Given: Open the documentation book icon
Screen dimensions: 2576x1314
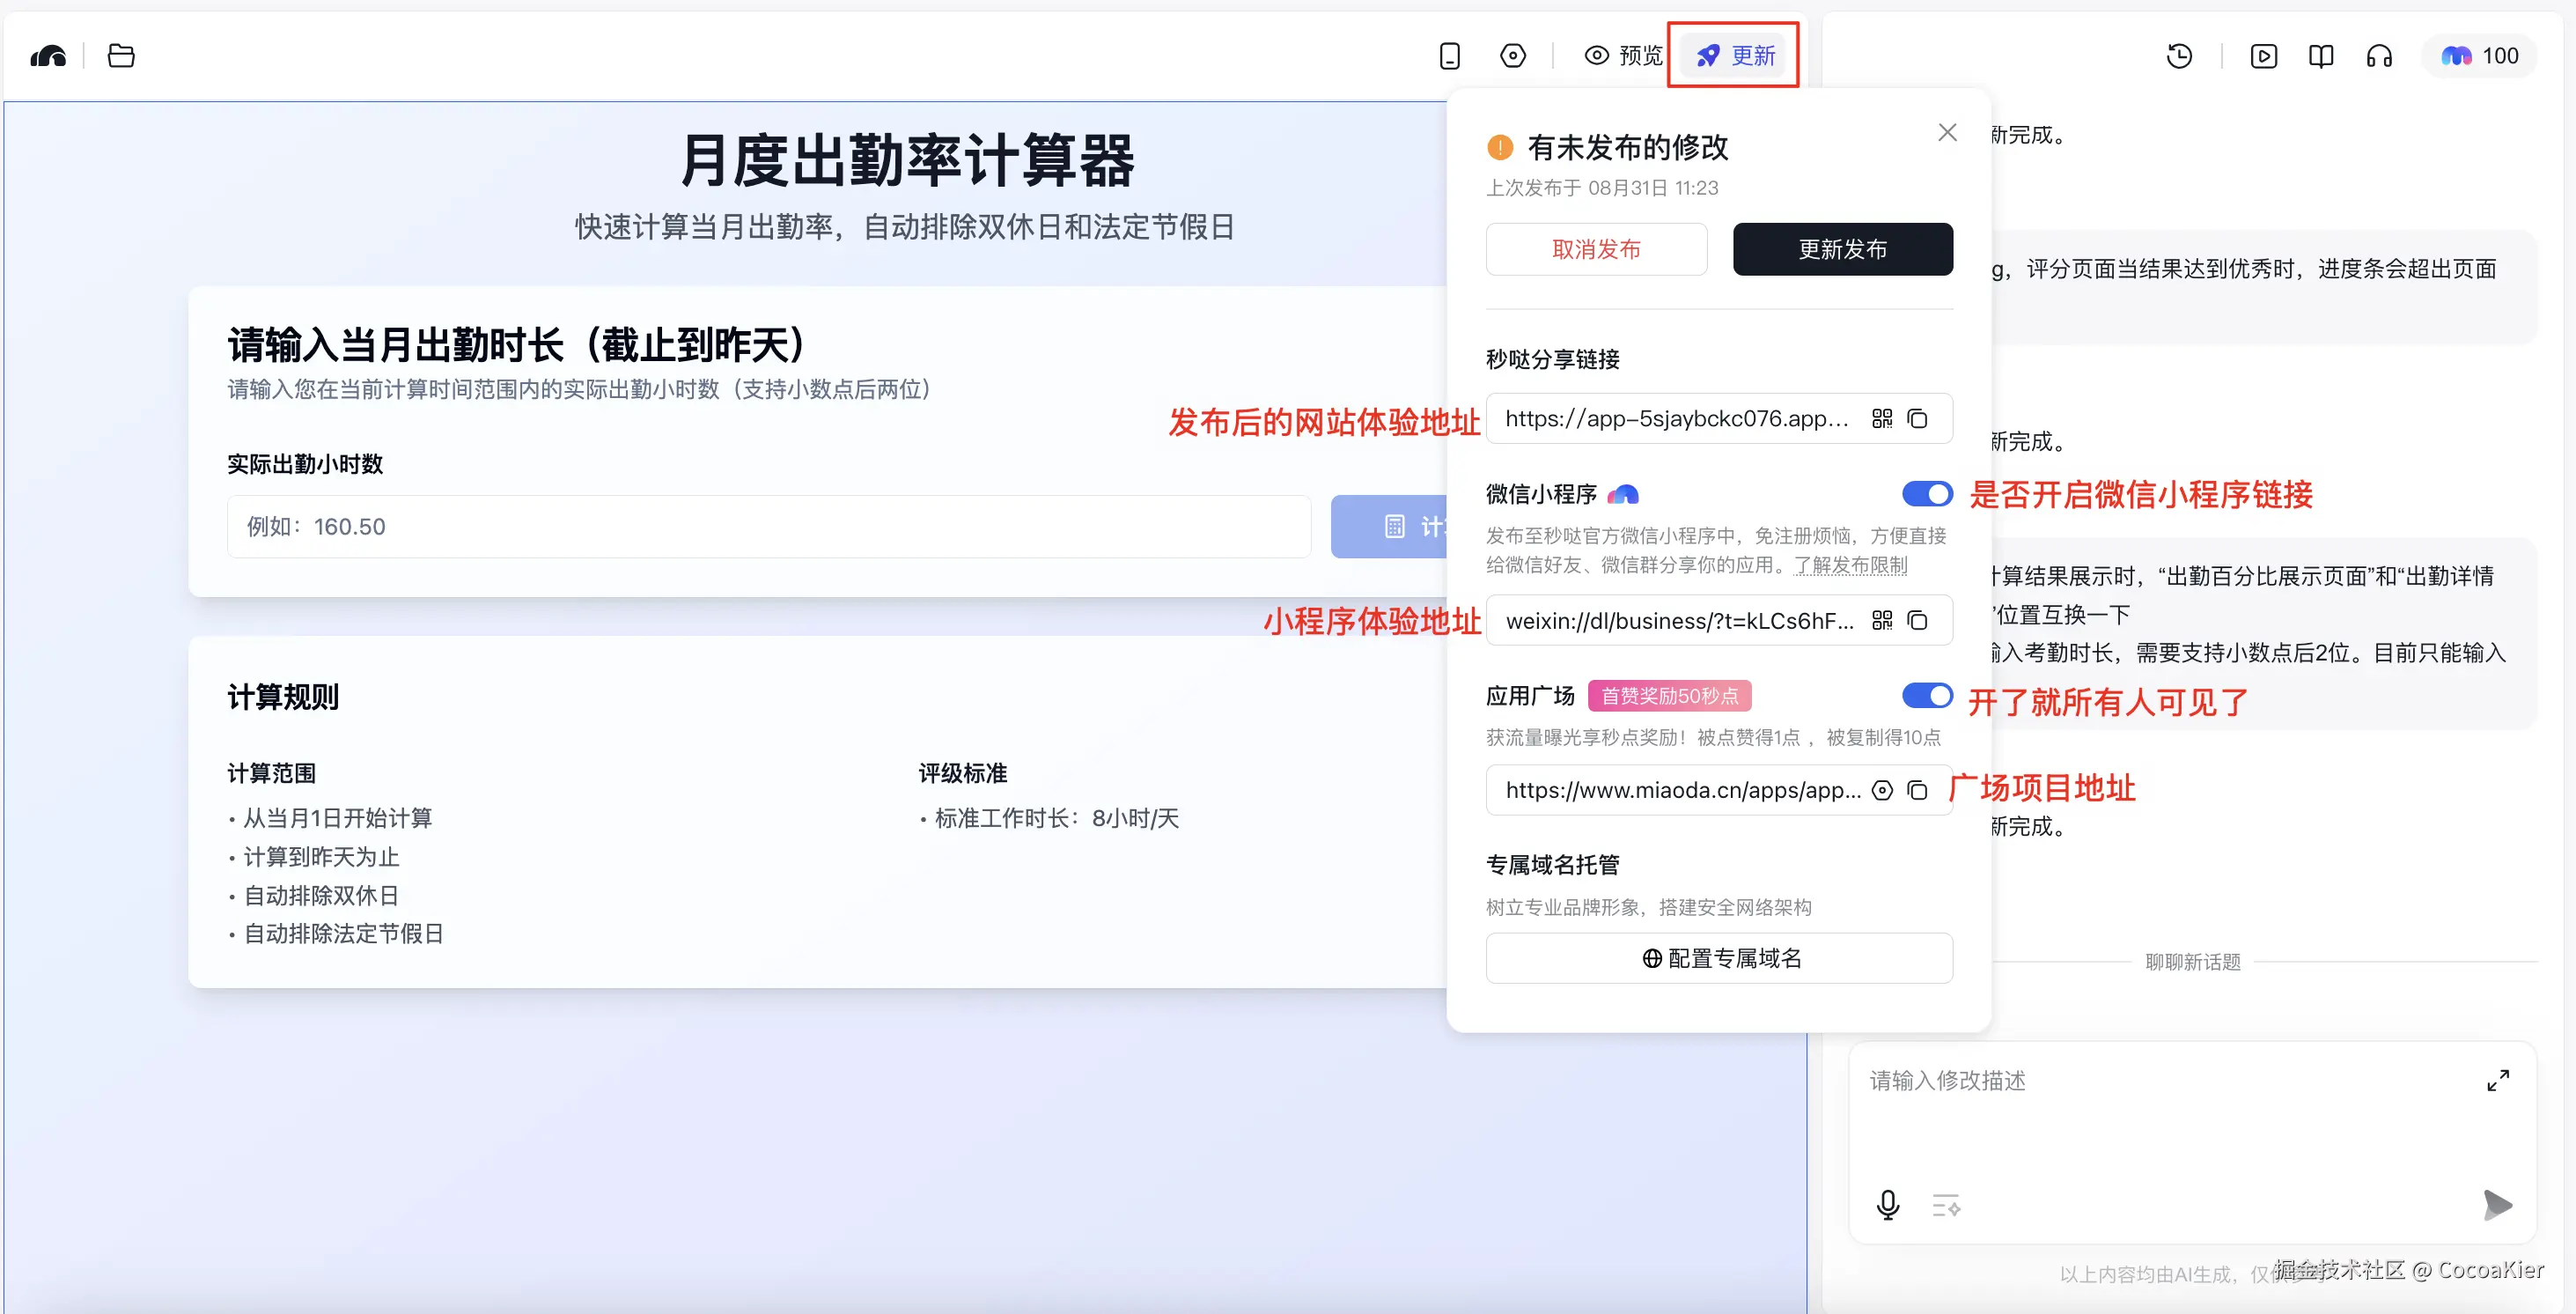Looking at the screenshot, I should point(2321,56).
